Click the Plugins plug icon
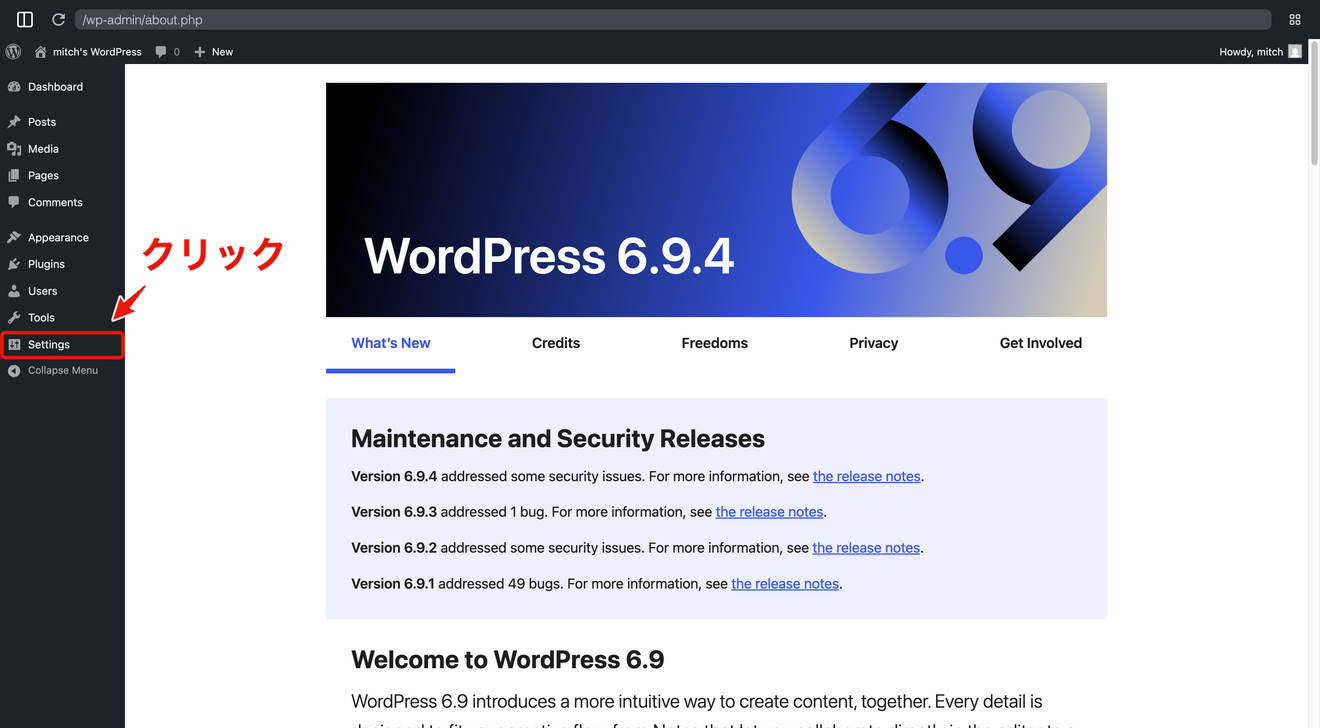 pos(14,264)
